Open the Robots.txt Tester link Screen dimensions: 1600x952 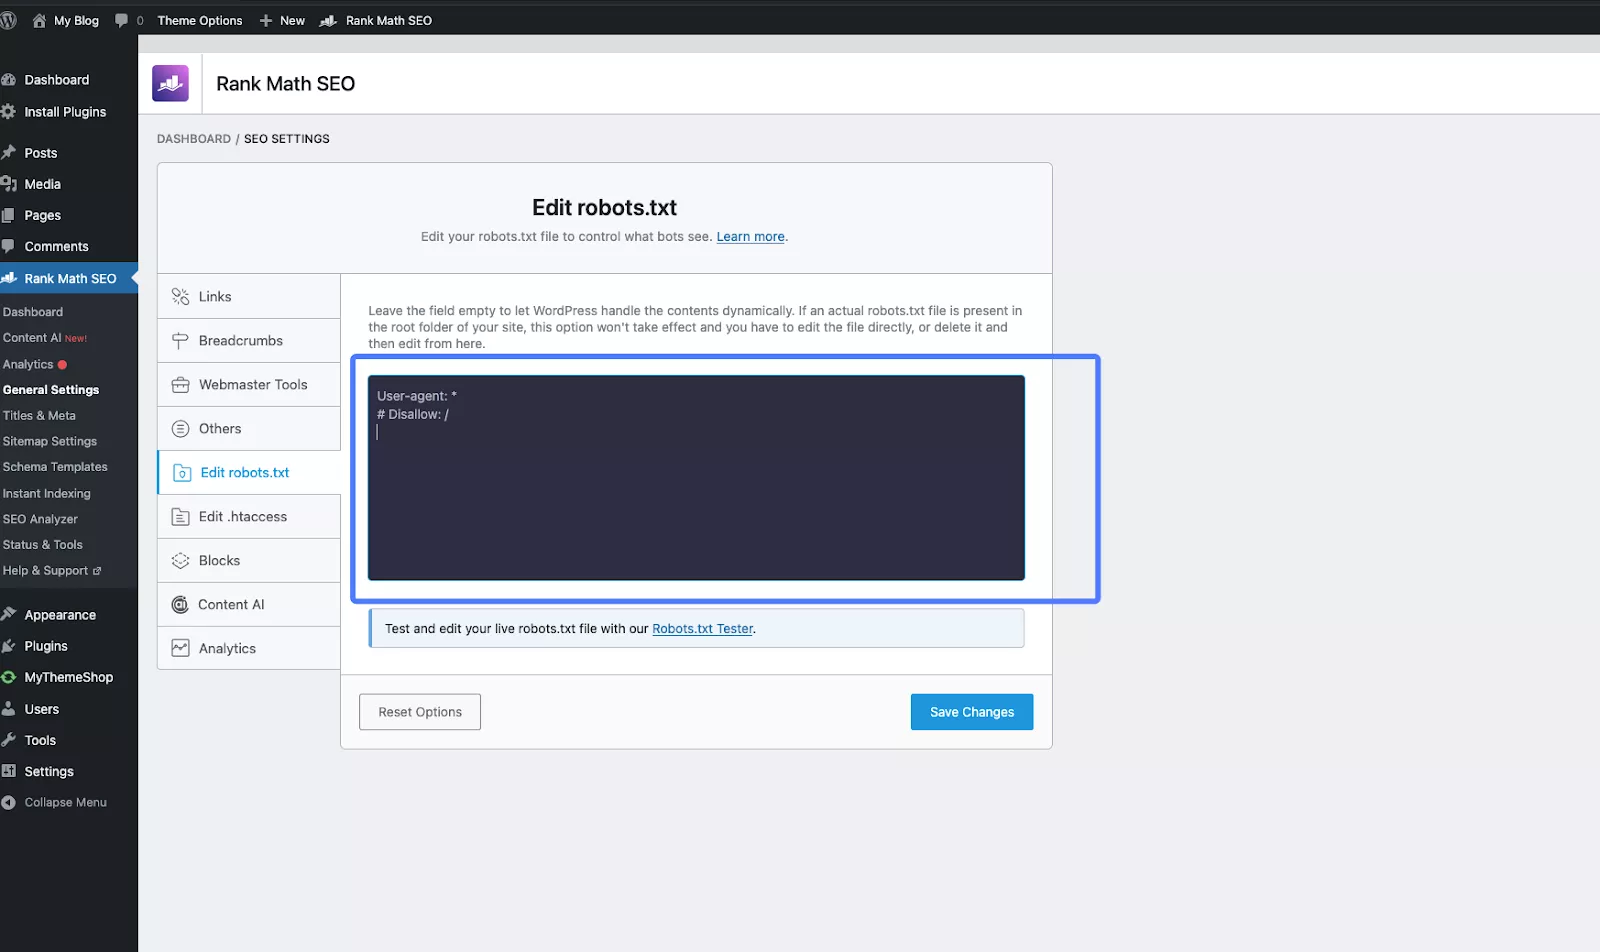(702, 628)
